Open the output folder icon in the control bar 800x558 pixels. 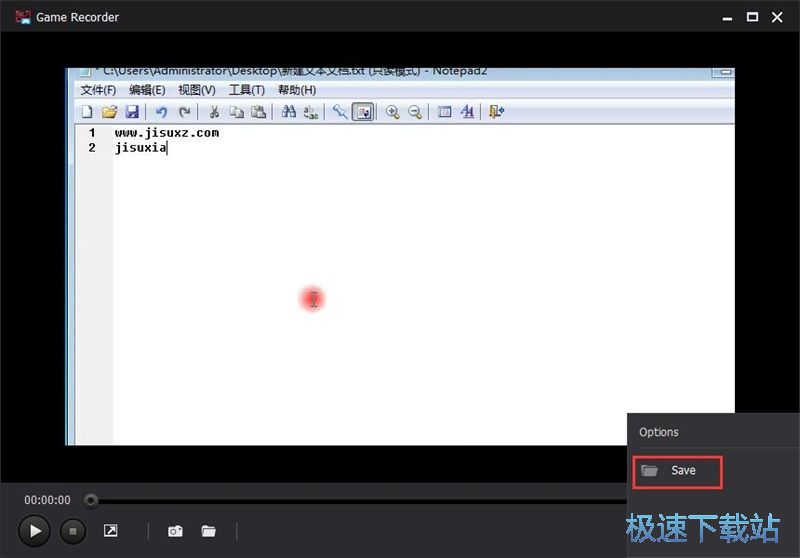click(x=208, y=531)
